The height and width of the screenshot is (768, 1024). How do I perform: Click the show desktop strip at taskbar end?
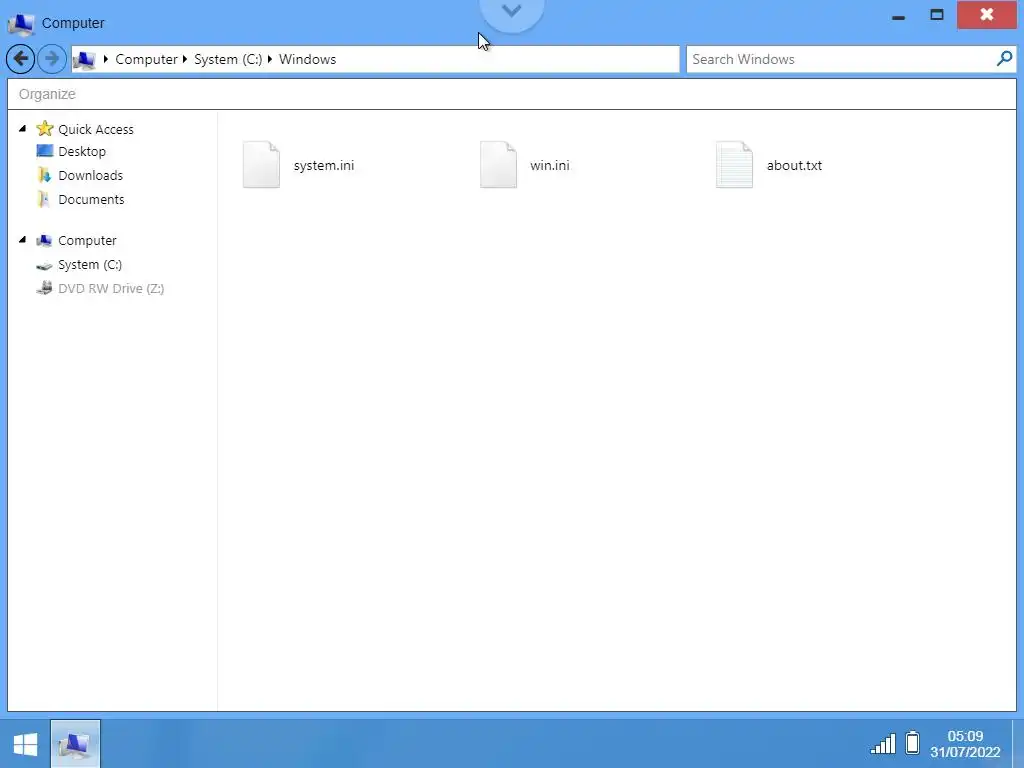1018,744
